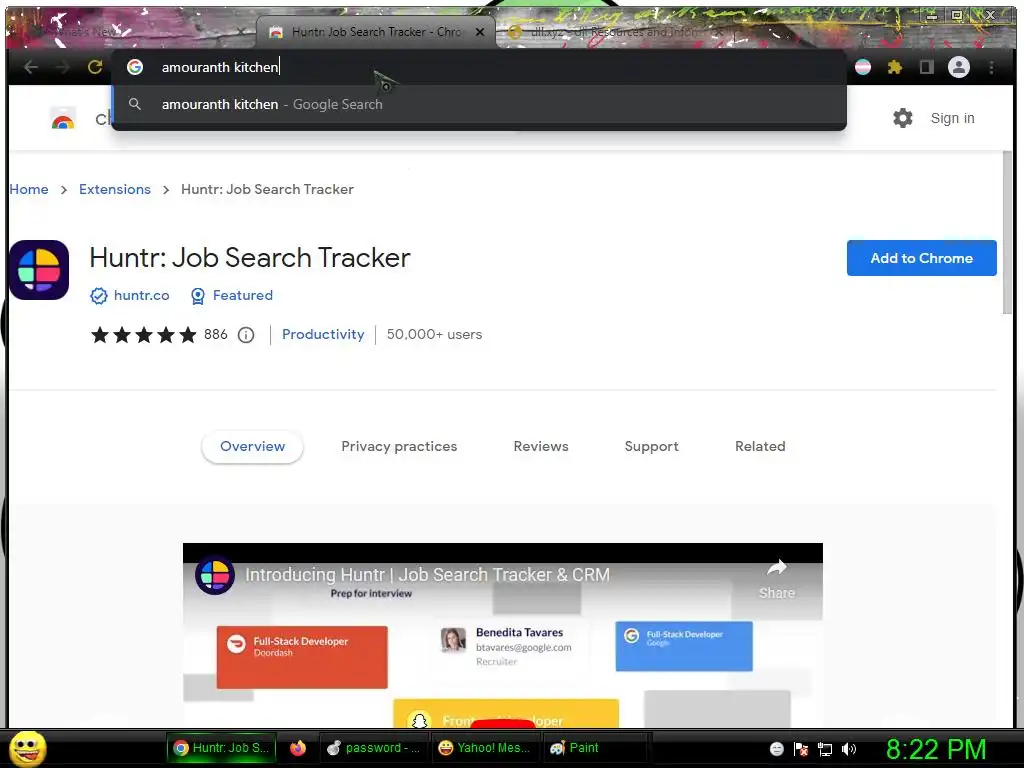Screen dimensions: 1024x768
Task: Click the '50,000+ users' text
Action: pos(434,334)
